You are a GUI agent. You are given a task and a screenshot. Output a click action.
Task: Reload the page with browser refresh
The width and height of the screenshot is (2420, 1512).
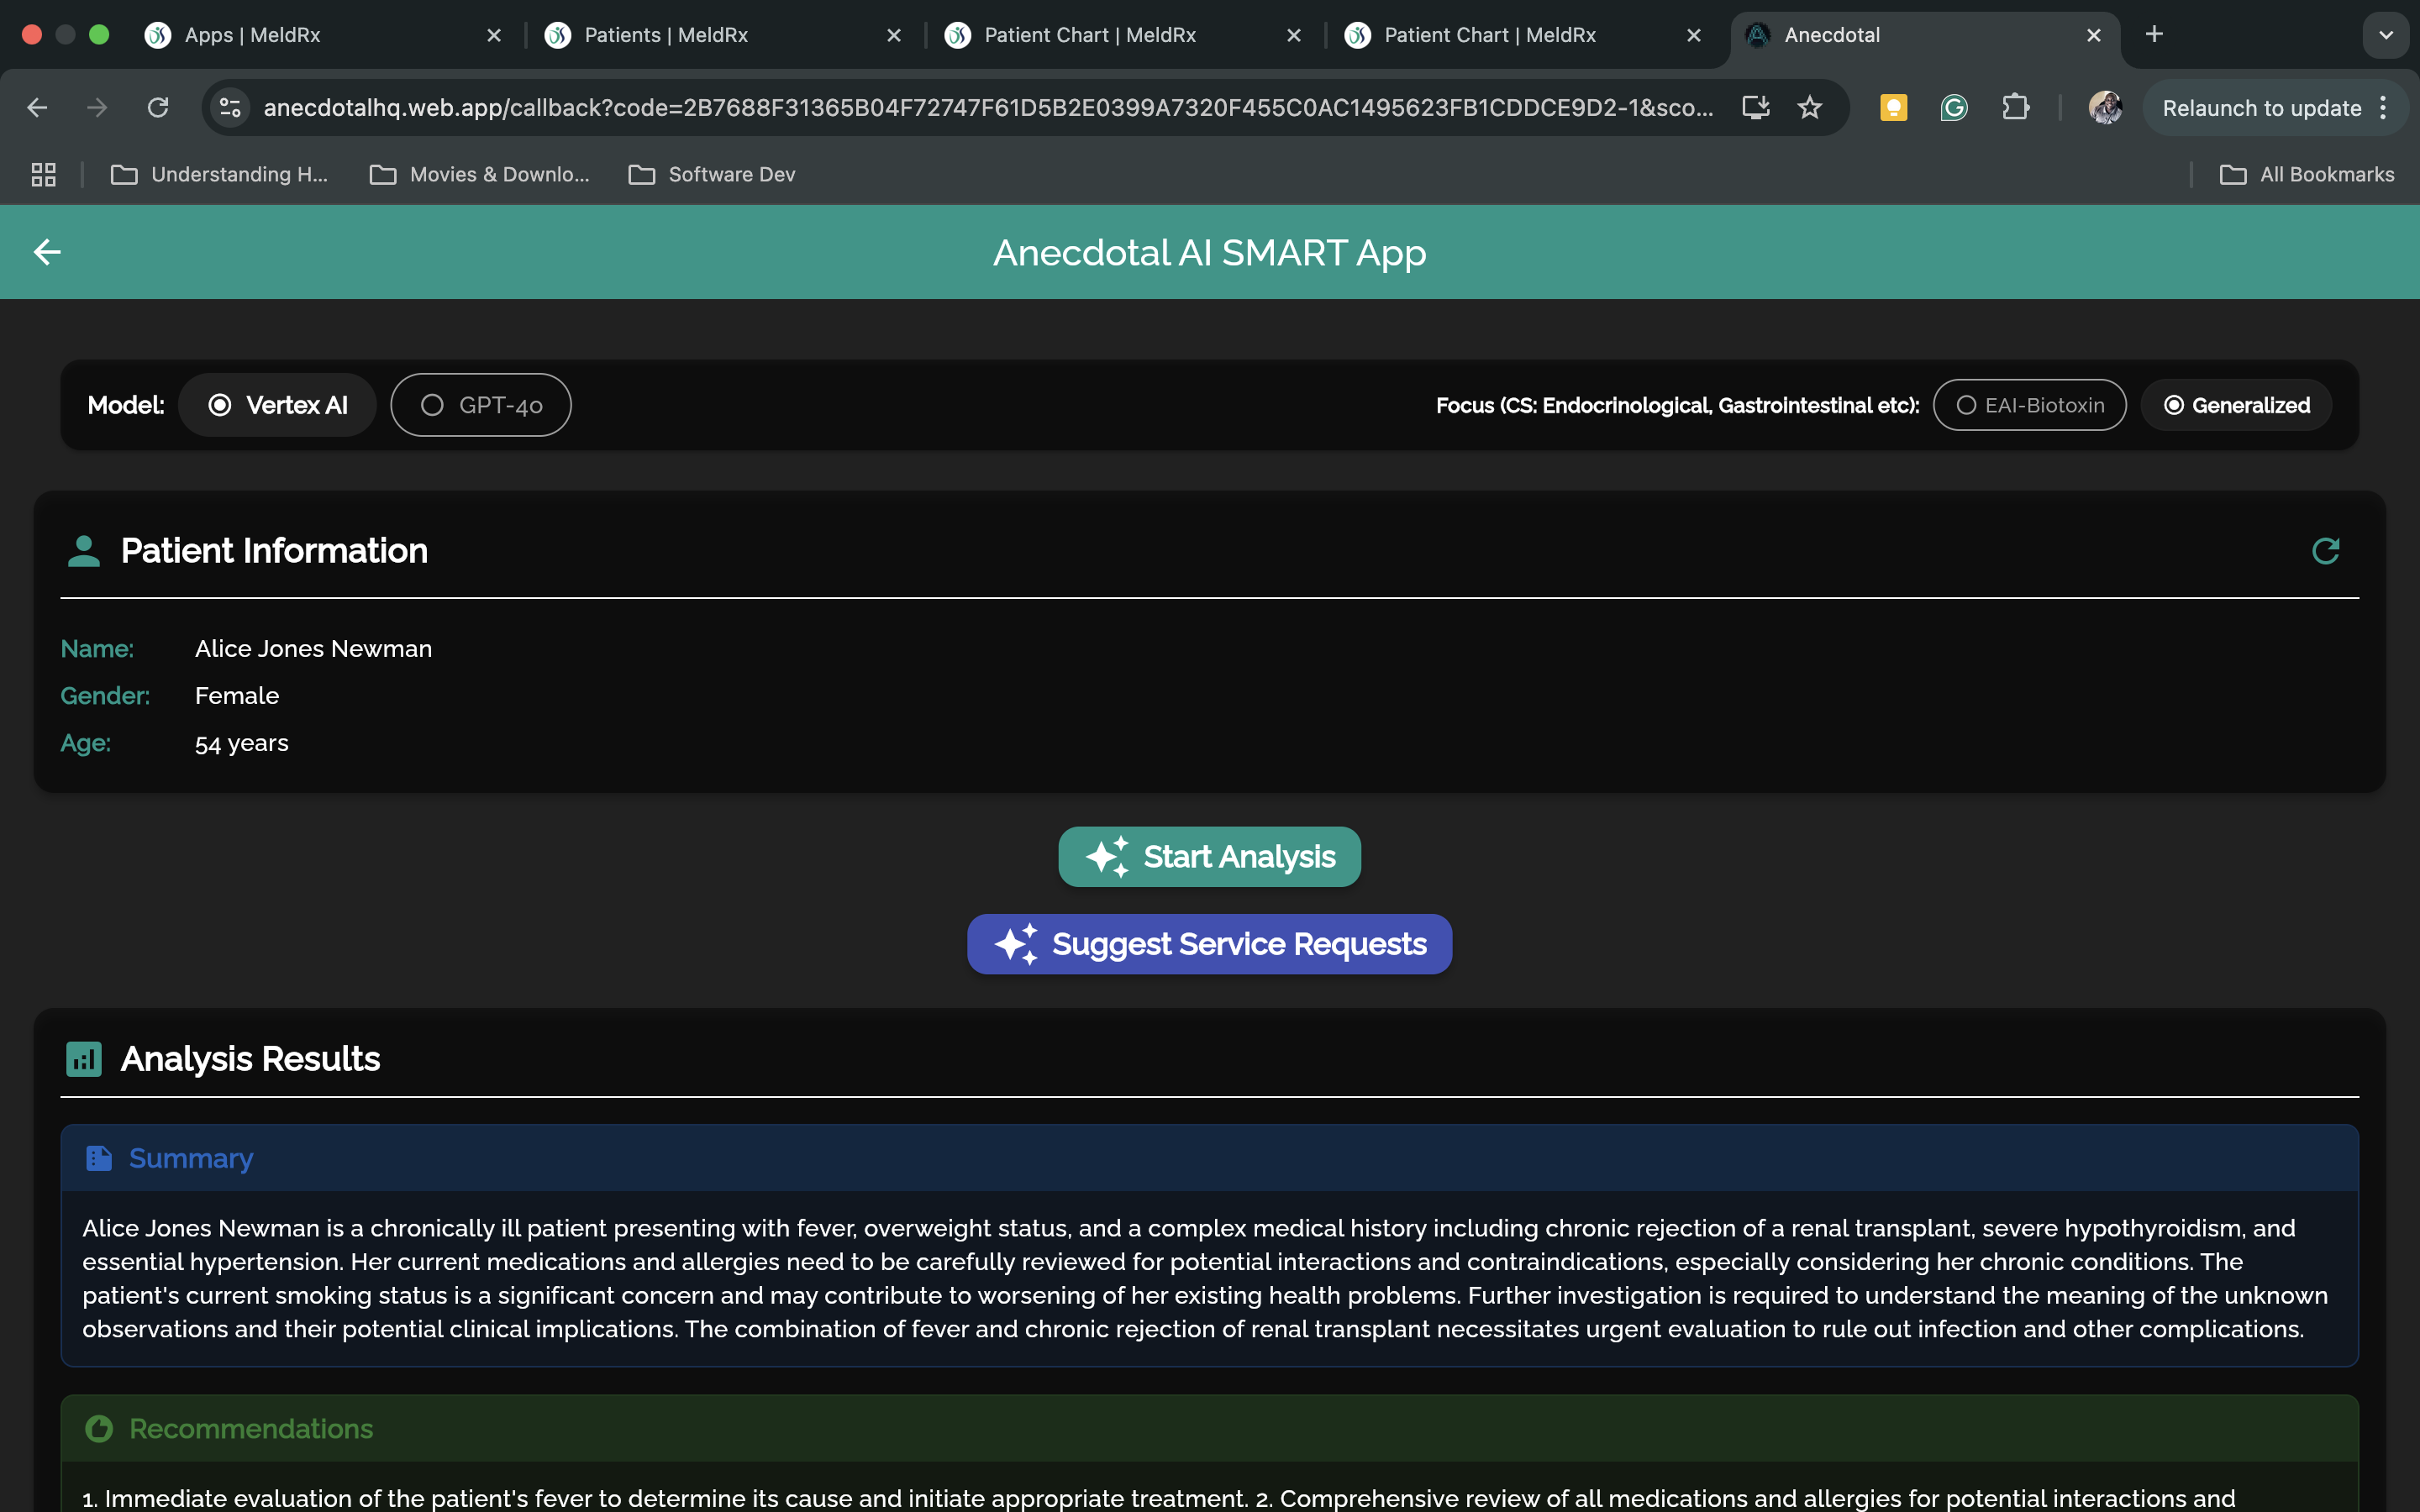158,108
